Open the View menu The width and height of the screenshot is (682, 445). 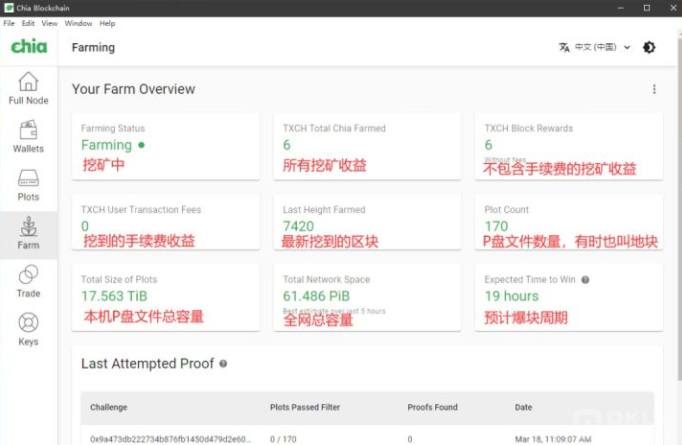[49, 23]
